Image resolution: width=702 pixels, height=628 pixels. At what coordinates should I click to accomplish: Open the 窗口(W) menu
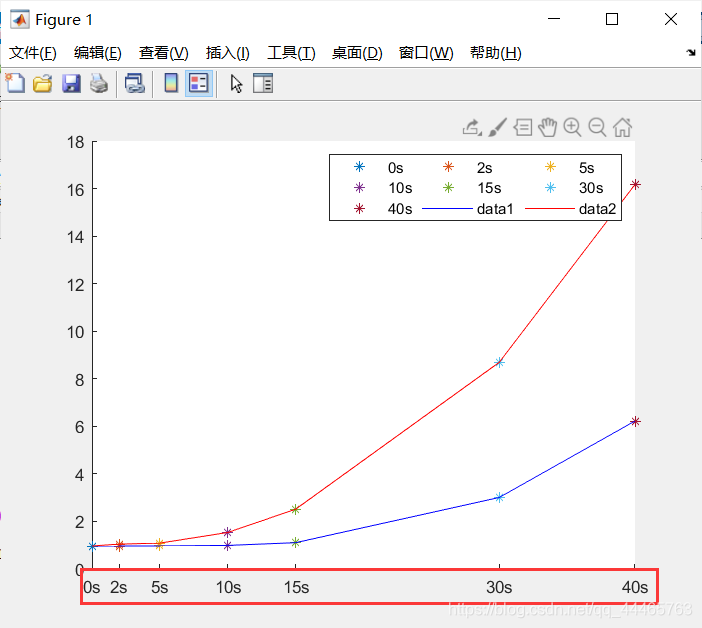pyautogui.click(x=426, y=53)
